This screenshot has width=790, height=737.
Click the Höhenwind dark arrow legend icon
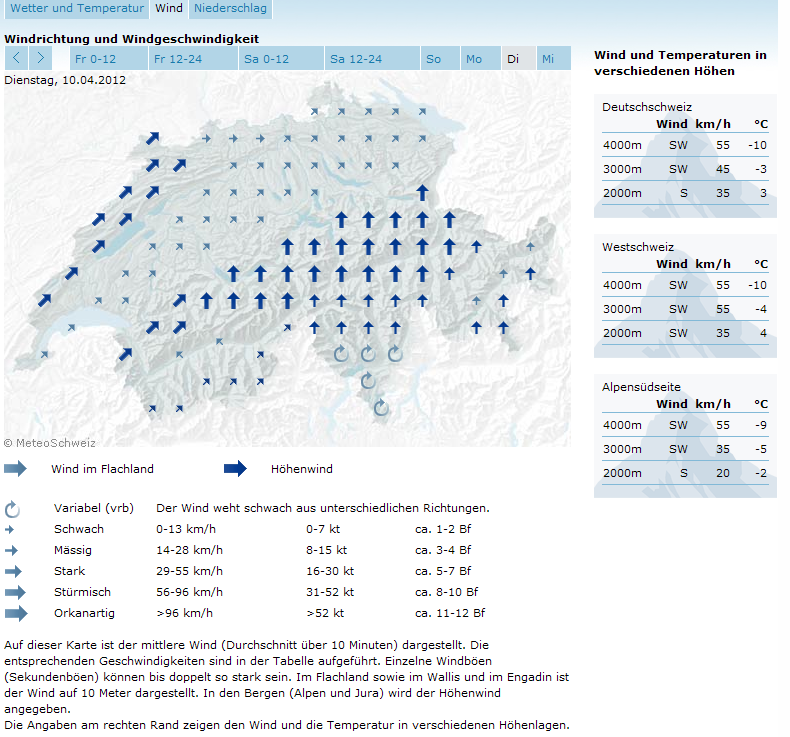coord(235,468)
